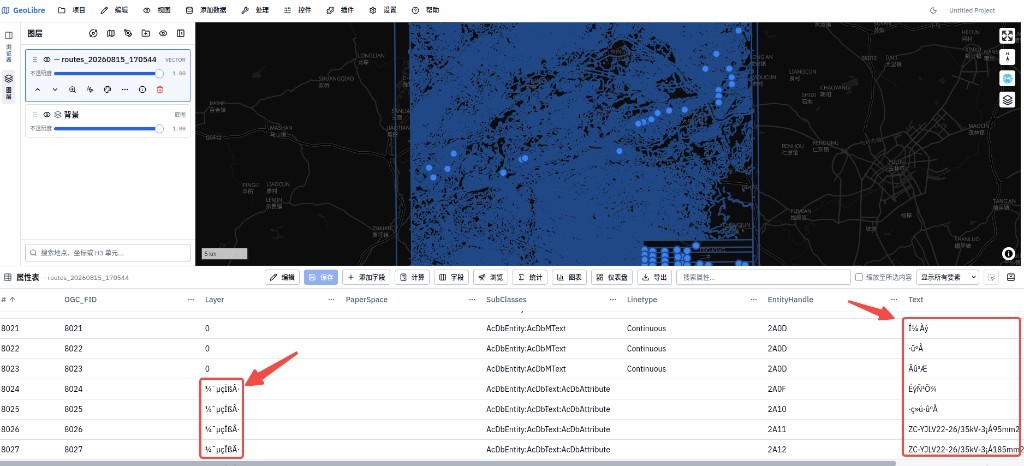The image size is (1024, 466).
Task: Select the Layers sidebar tab
Action: tap(8, 86)
